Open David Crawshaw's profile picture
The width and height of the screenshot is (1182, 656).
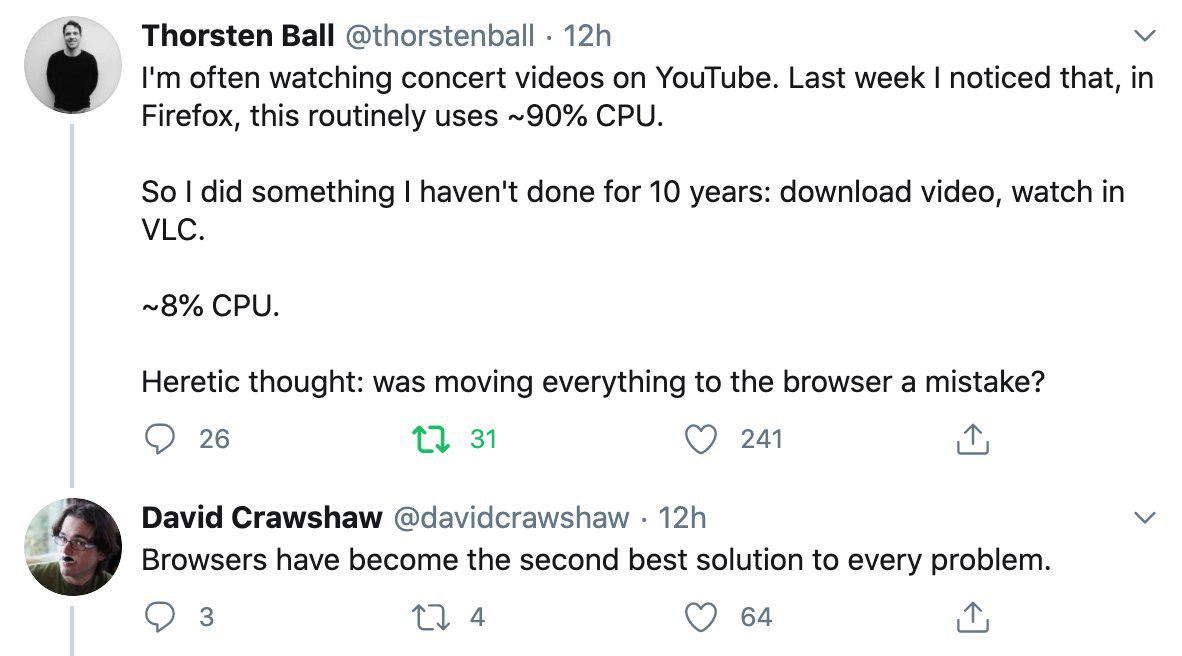coord(72,546)
